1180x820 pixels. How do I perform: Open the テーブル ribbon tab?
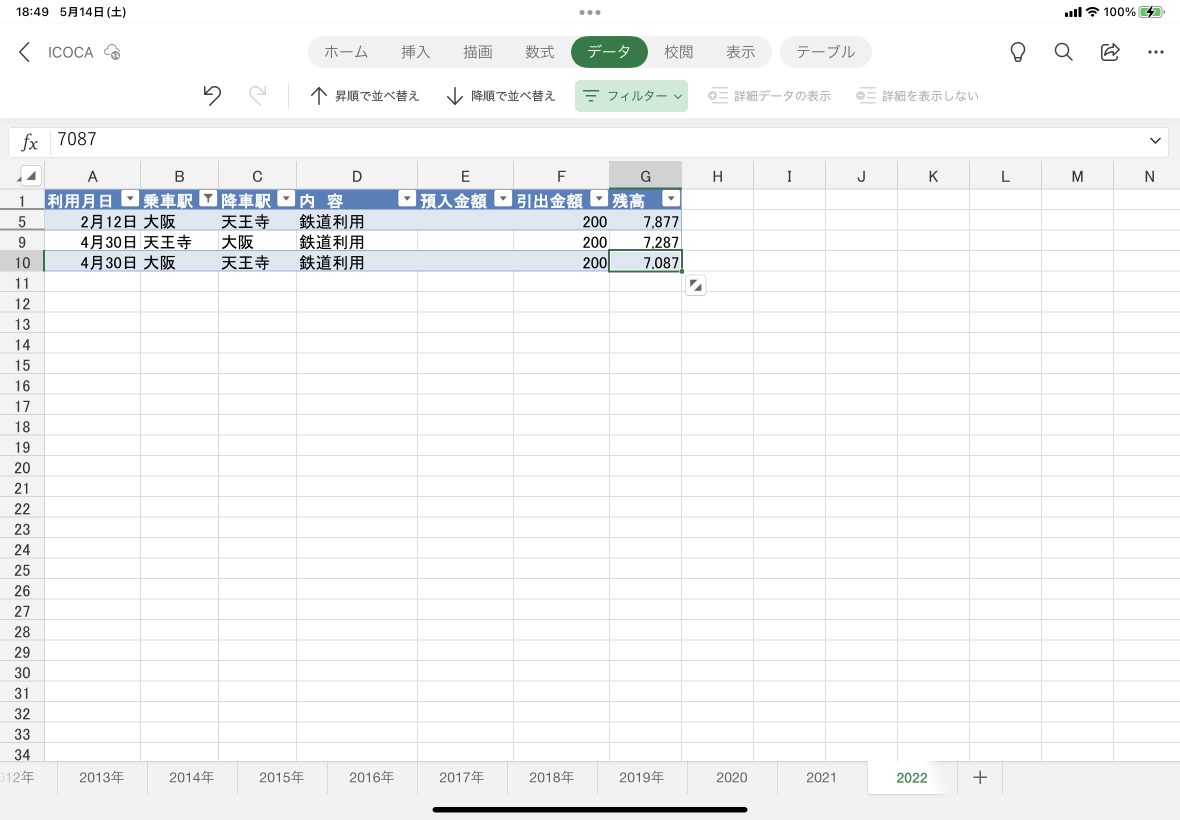826,52
